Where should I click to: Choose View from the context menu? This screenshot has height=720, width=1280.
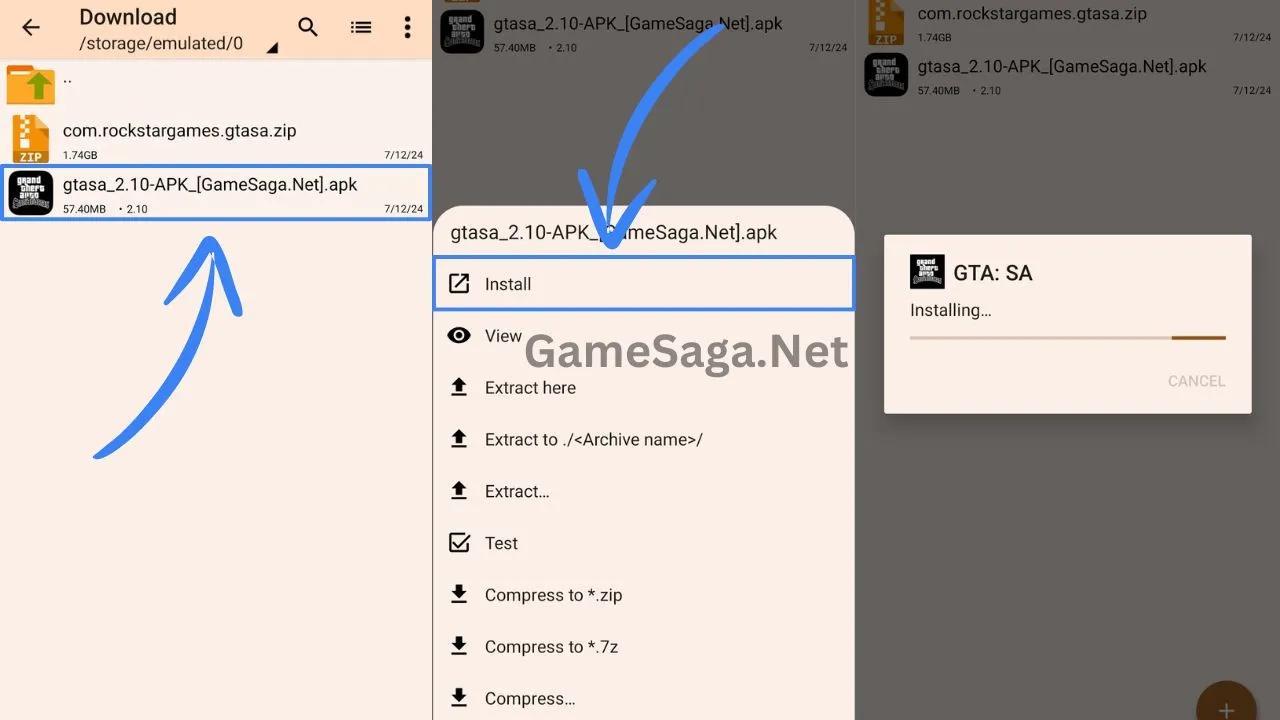tap(644, 336)
